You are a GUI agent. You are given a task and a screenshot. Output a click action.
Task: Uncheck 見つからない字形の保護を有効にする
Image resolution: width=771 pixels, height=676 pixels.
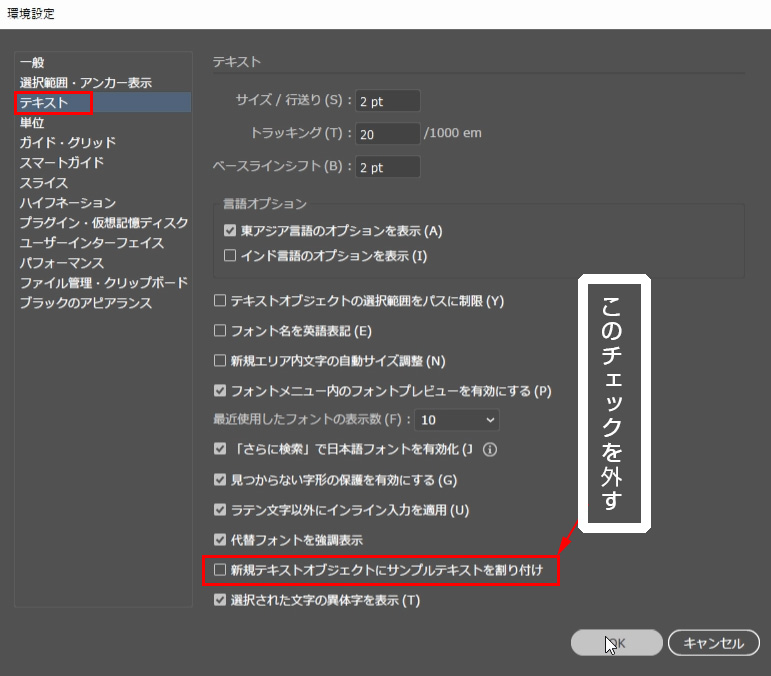(x=220, y=479)
